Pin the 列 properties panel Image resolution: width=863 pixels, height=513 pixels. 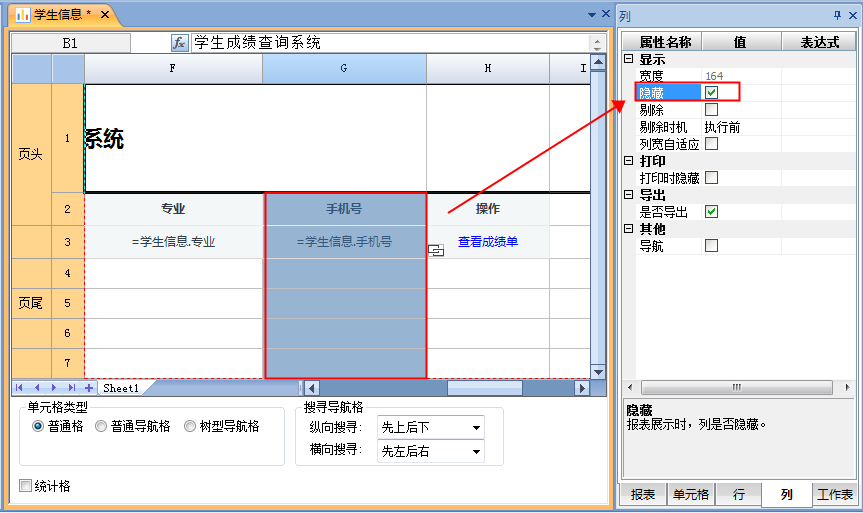(837, 15)
